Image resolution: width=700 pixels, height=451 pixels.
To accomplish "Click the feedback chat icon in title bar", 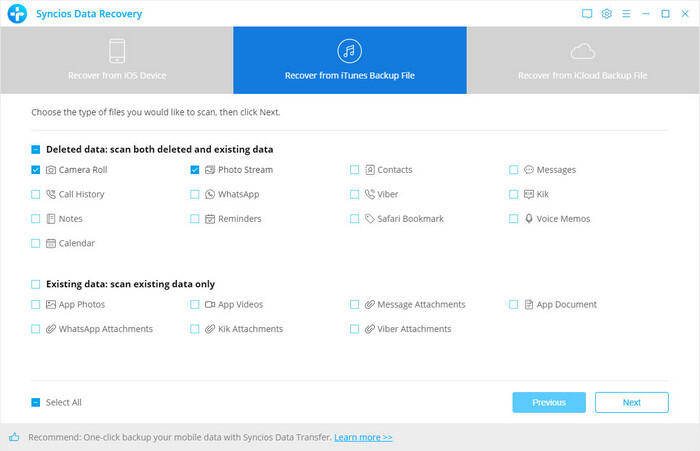I will (x=586, y=14).
